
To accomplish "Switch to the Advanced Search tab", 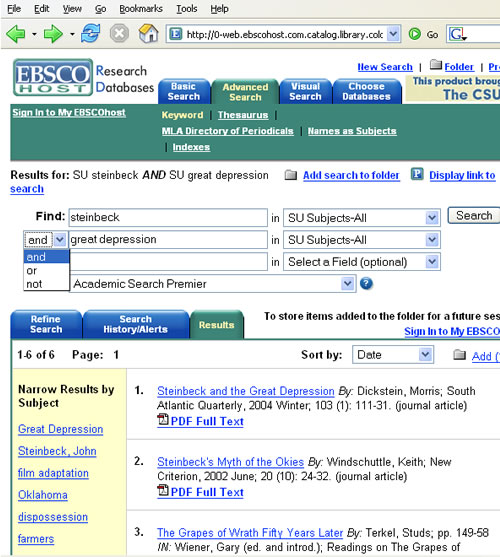I will pyautogui.click(x=245, y=92).
